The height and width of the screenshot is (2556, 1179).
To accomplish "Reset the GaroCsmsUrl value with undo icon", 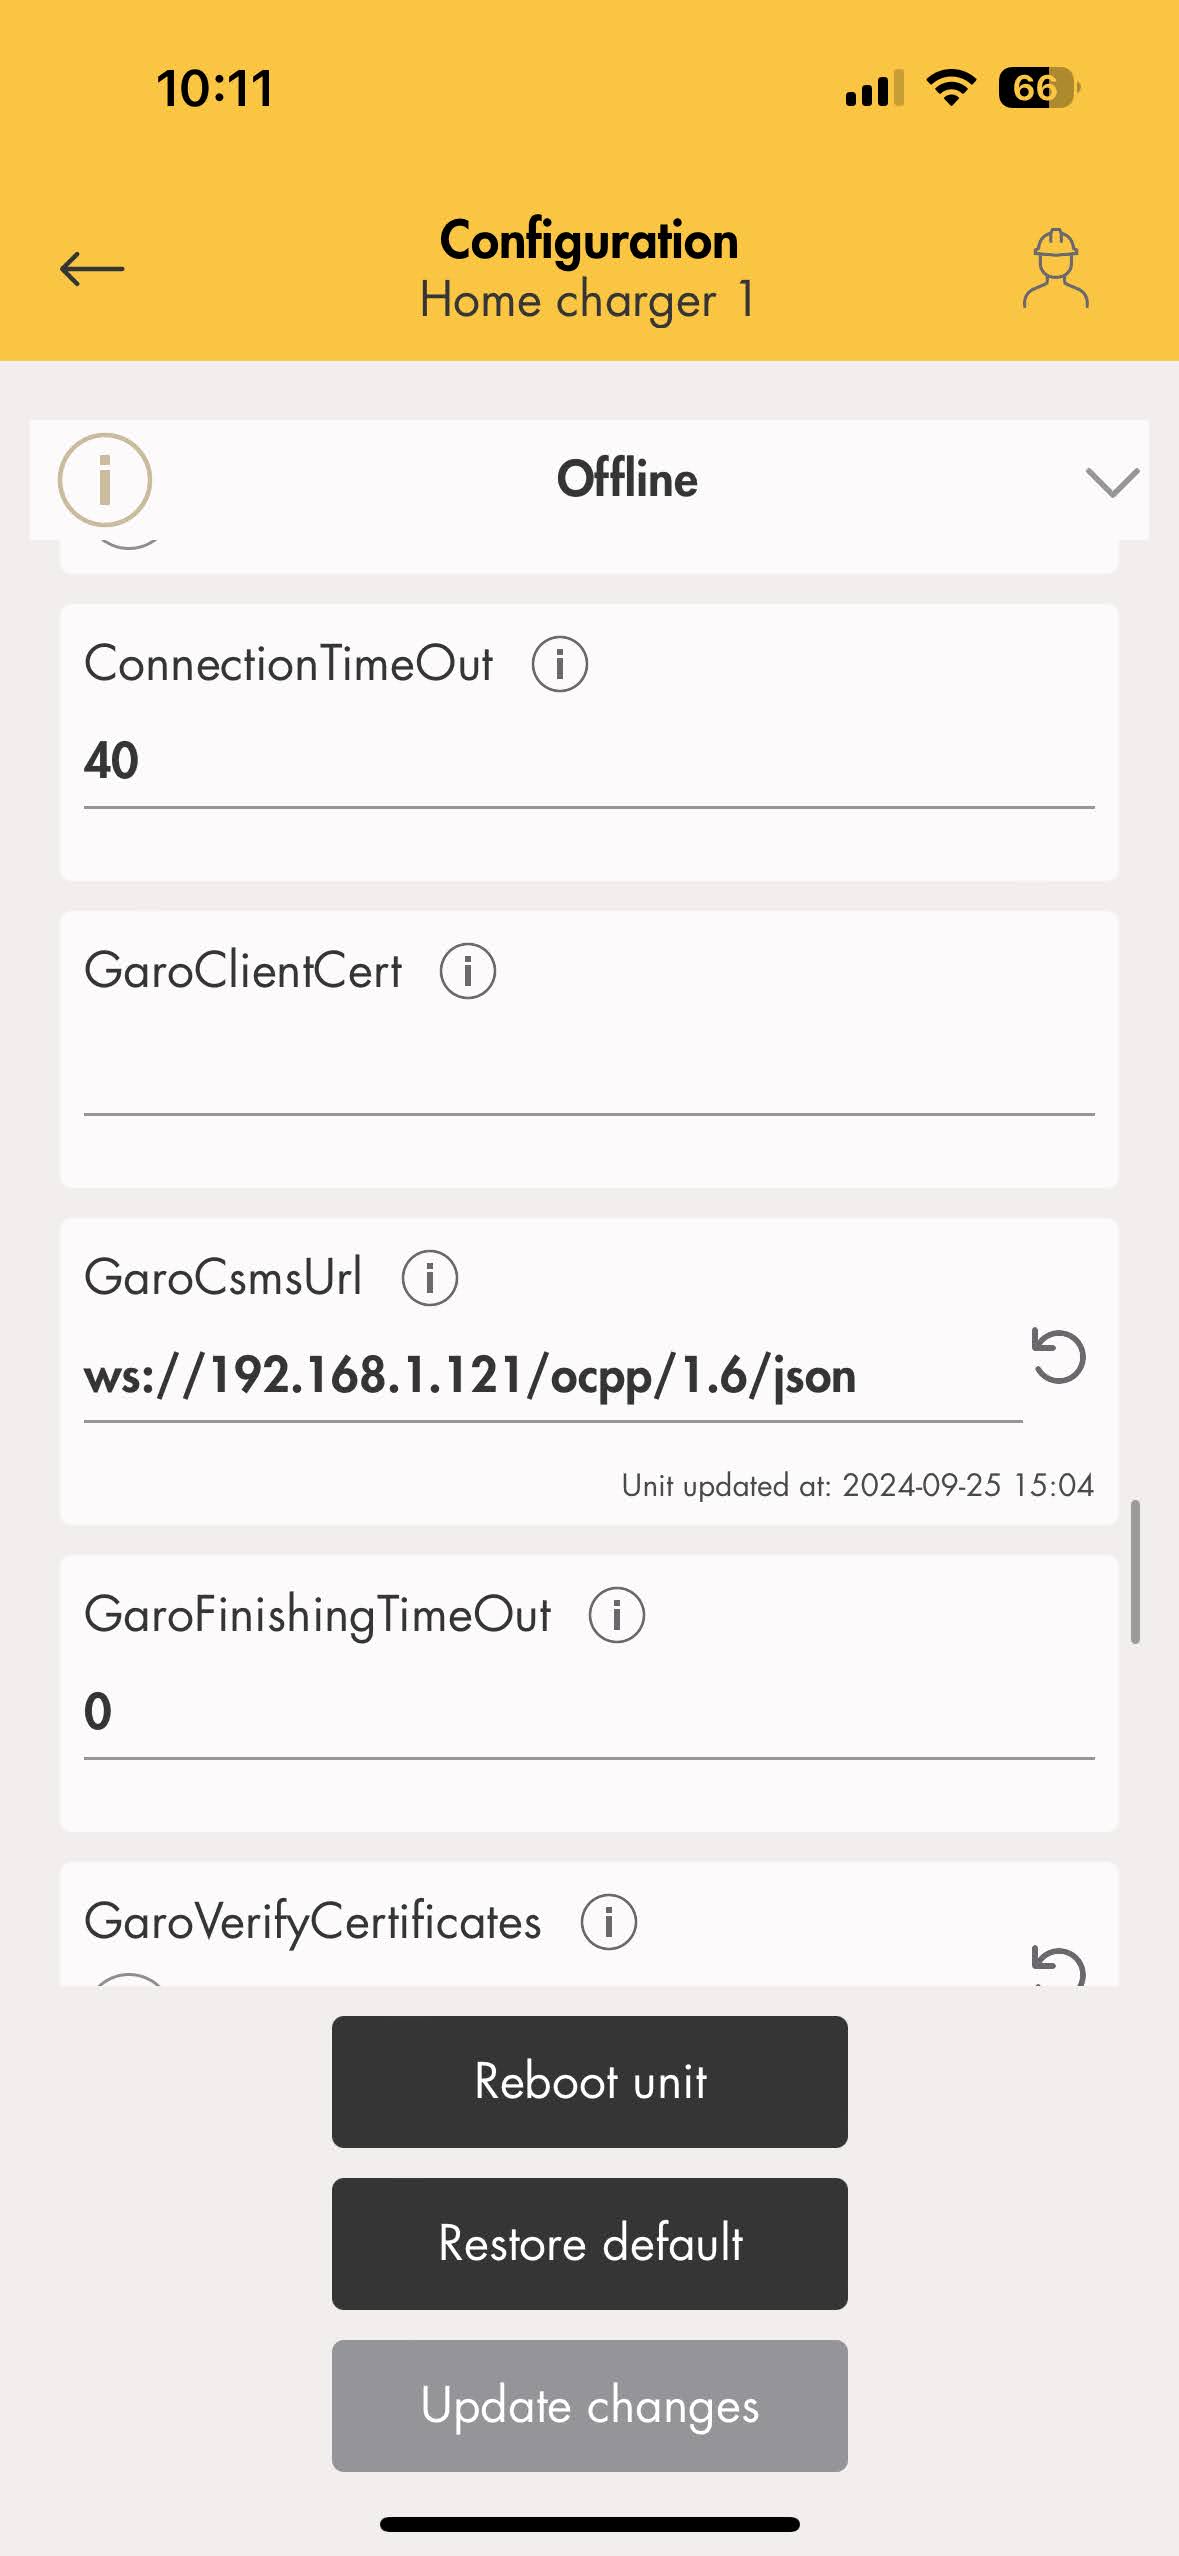I will tap(1058, 1357).
